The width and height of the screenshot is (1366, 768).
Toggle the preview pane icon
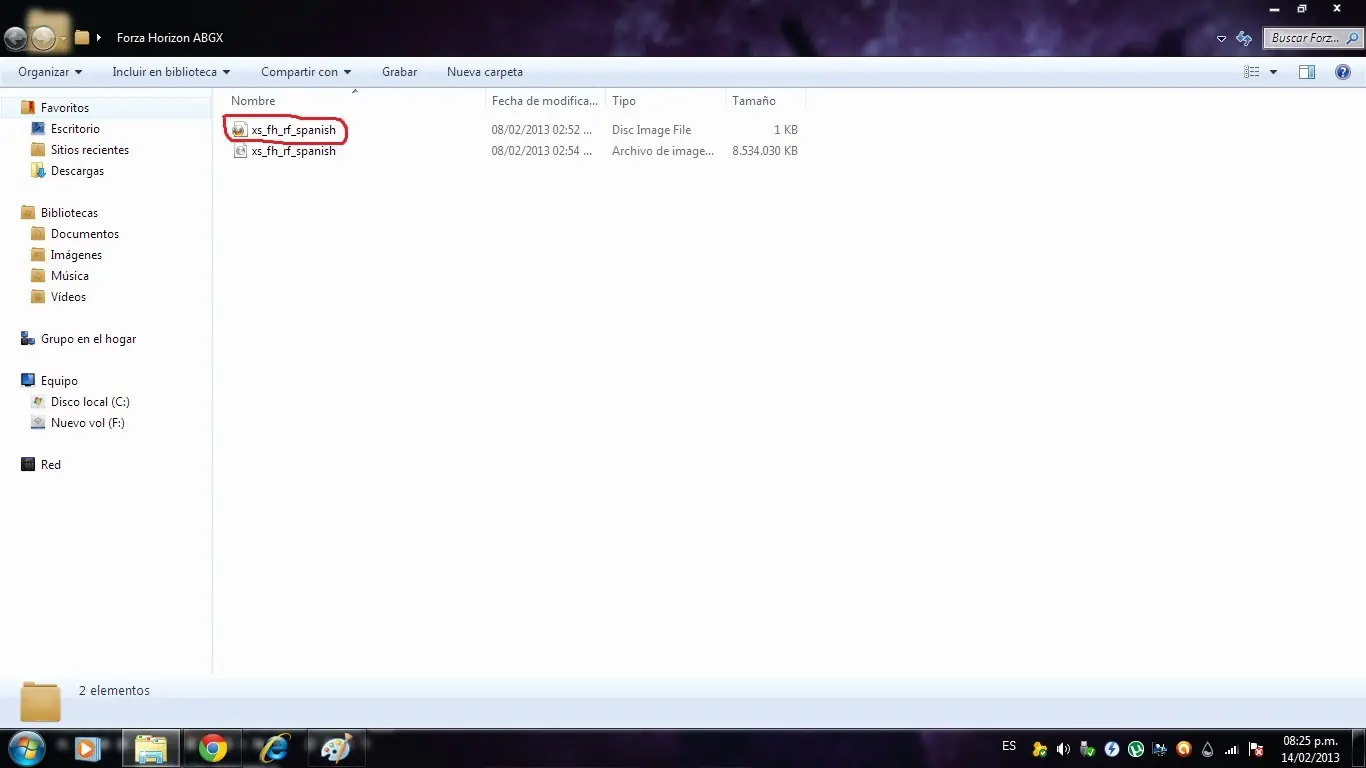1307,72
